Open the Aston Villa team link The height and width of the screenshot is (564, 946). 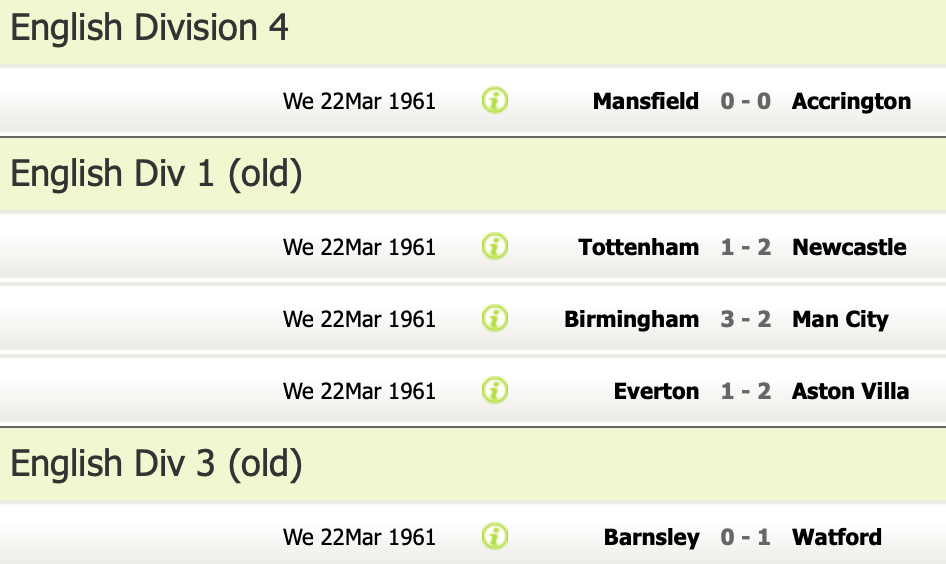pyautogui.click(x=850, y=391)
